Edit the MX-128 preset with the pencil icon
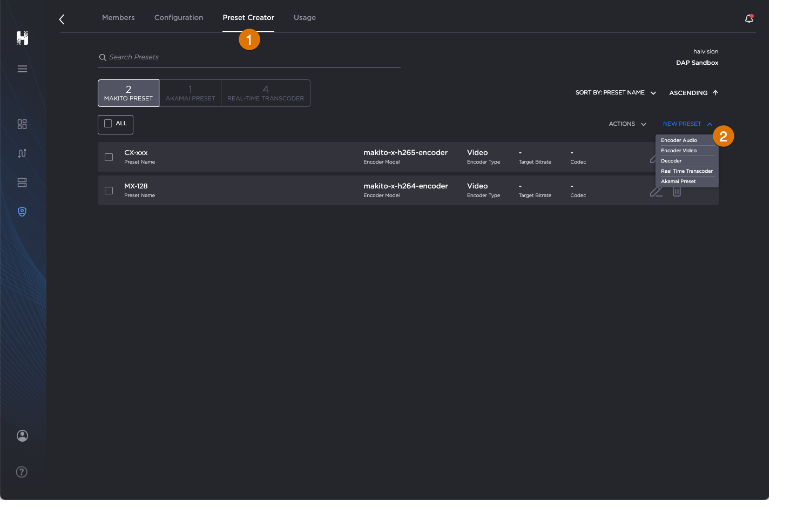 pos(655,190)
